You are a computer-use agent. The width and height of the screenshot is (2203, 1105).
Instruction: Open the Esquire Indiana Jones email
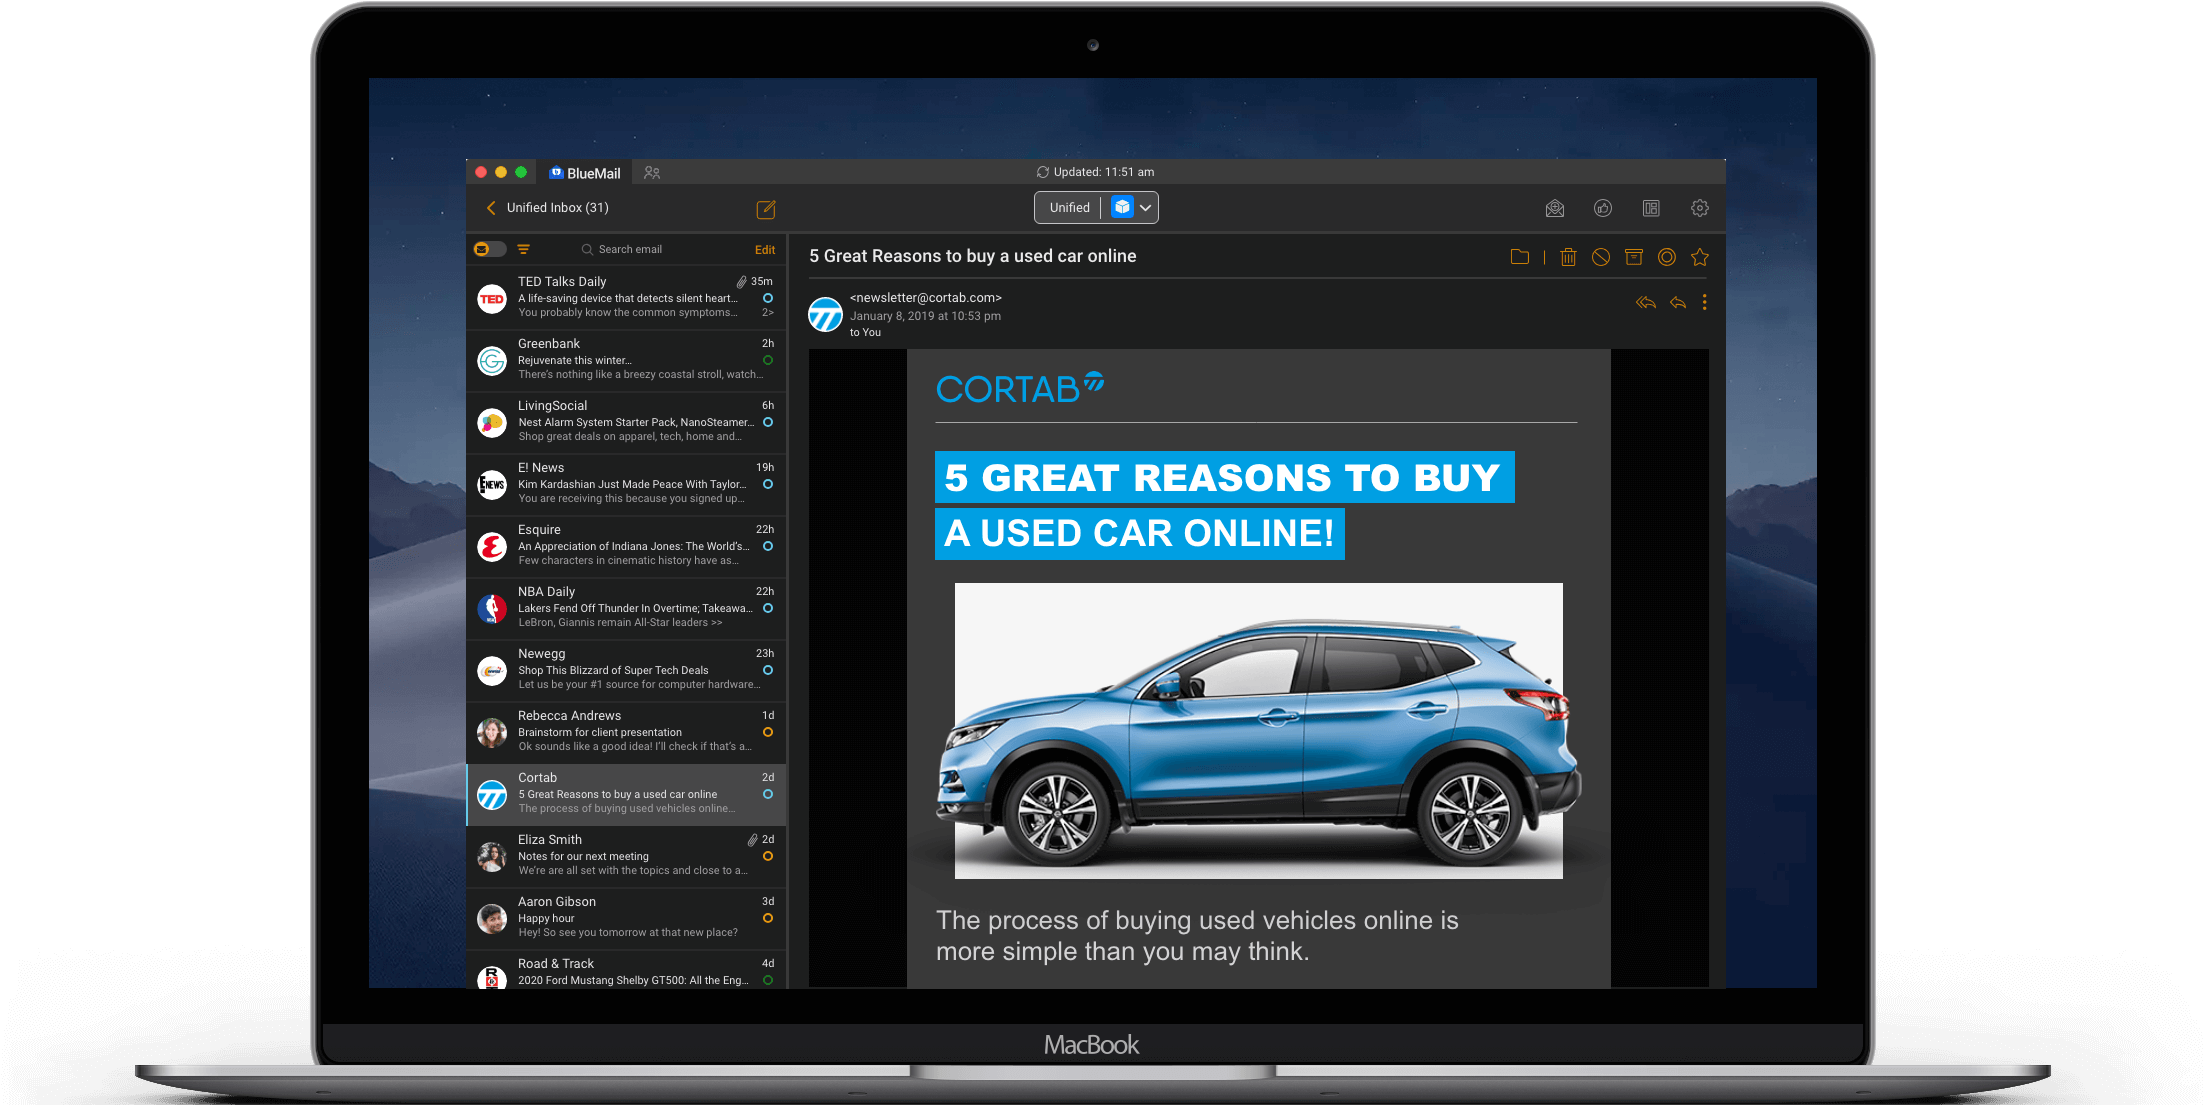pyautogui.click(x=626, y=546)
